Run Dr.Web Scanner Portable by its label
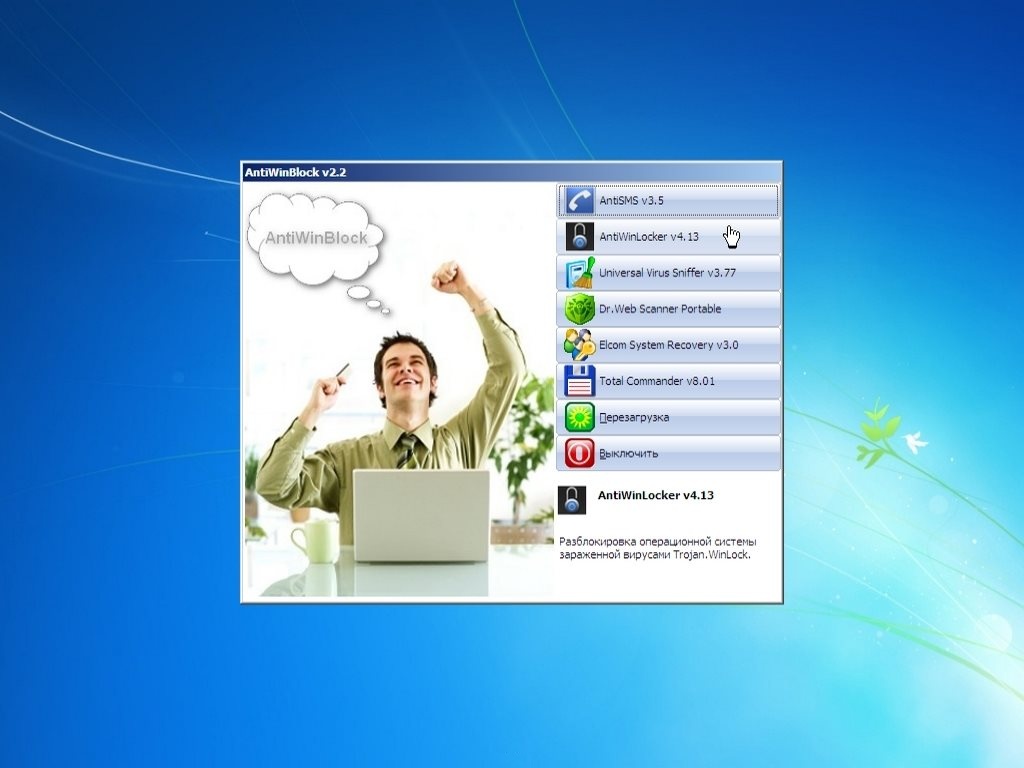Image resolution: width=1024 pixels, height=768 pixels. (x=660, y=309)
